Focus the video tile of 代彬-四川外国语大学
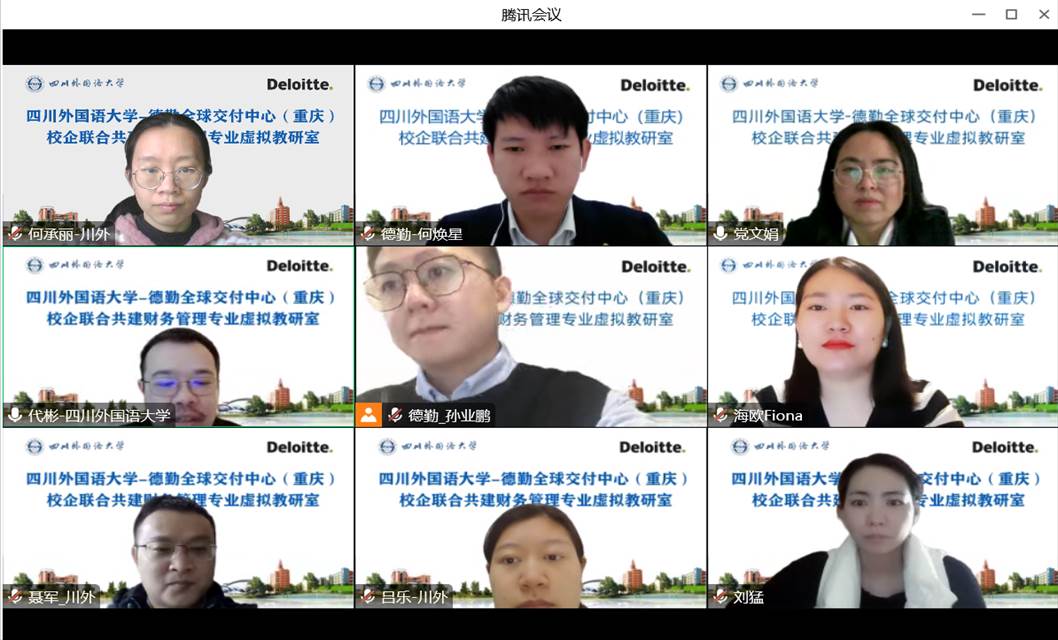1058x640 pixels. point(178,337)
